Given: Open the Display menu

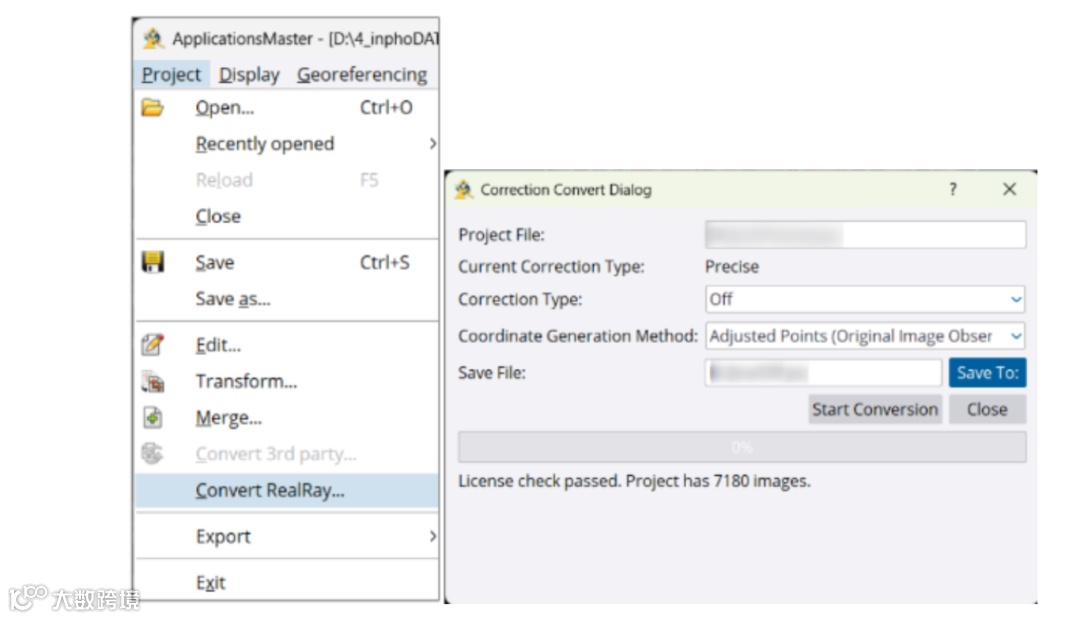Looking at the screenshot, I should coord(249,74).
